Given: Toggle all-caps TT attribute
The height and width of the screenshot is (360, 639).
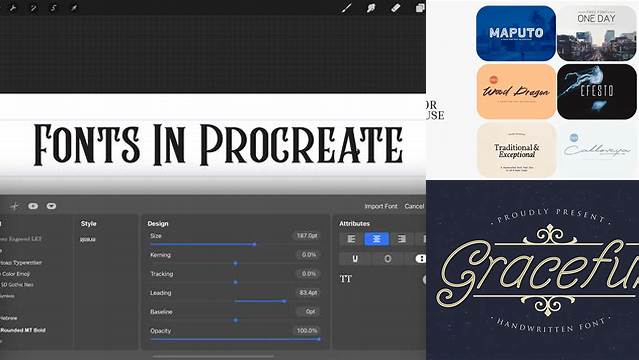Looking at the screenshot, I should pos(346,279).
